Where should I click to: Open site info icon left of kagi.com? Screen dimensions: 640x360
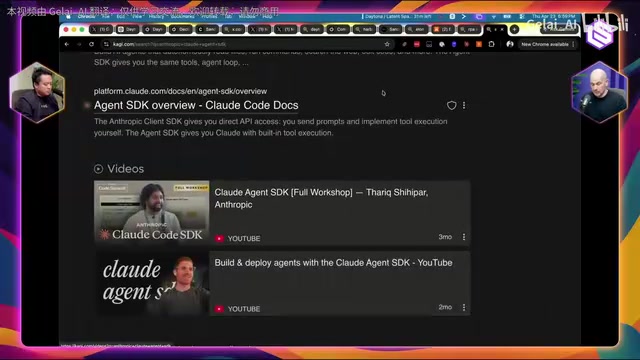coord(106,44)
